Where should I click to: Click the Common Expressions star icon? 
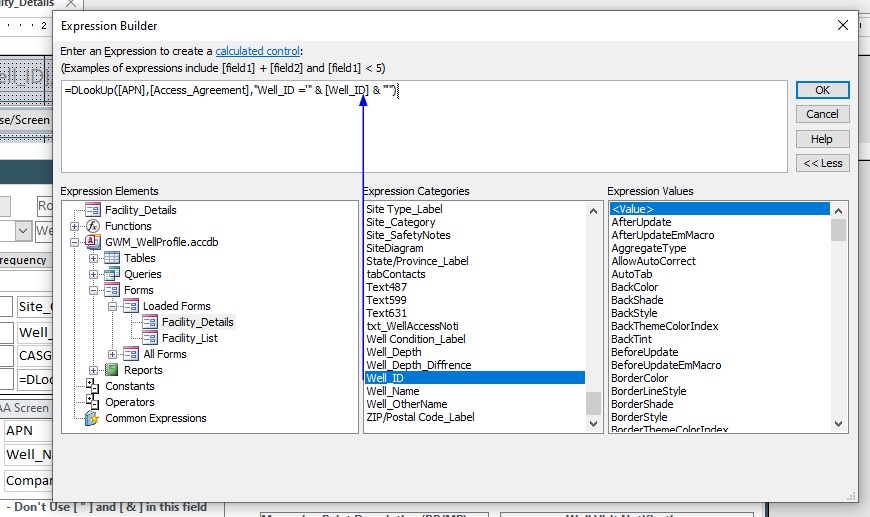92,418
